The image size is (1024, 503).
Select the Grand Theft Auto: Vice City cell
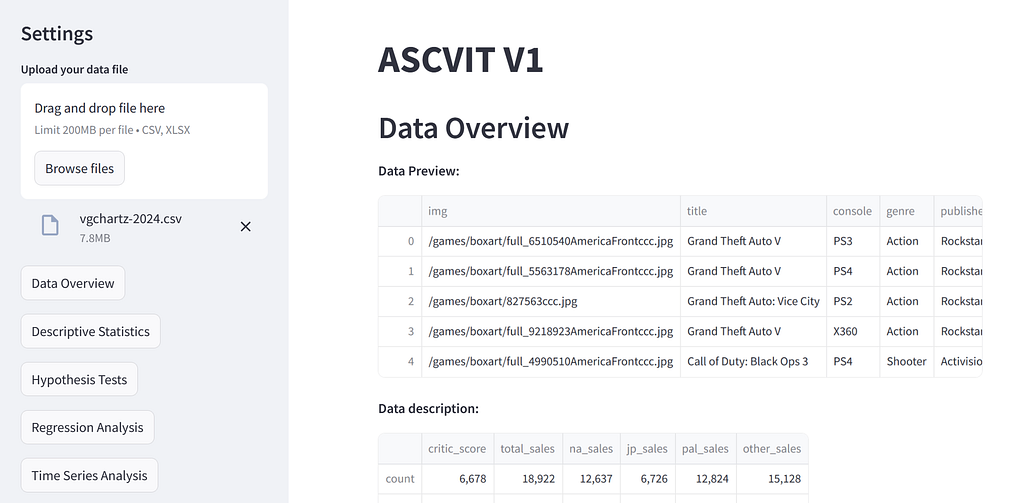tap(754, 301)
